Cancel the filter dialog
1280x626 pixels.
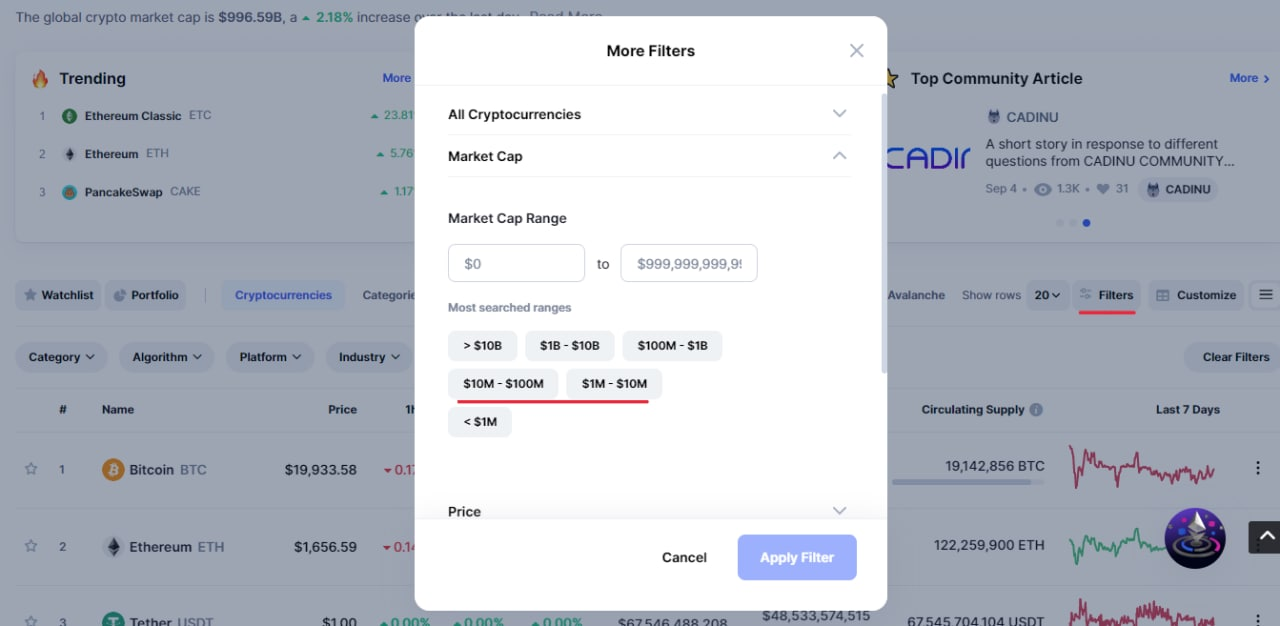point(684,558)
